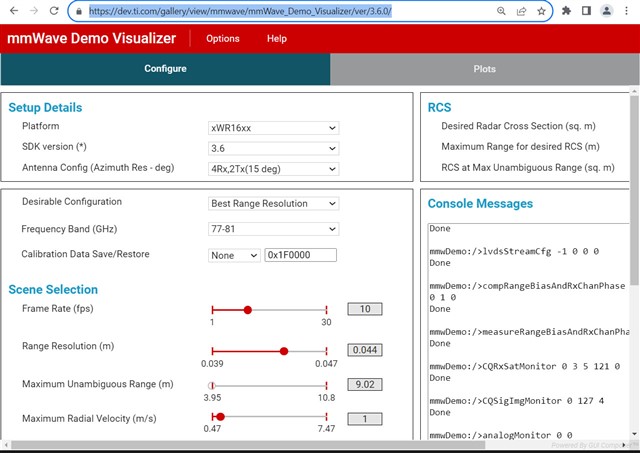Open the Antenna Config dropdown
Screen dimensions: 640x453
point(273,169)
